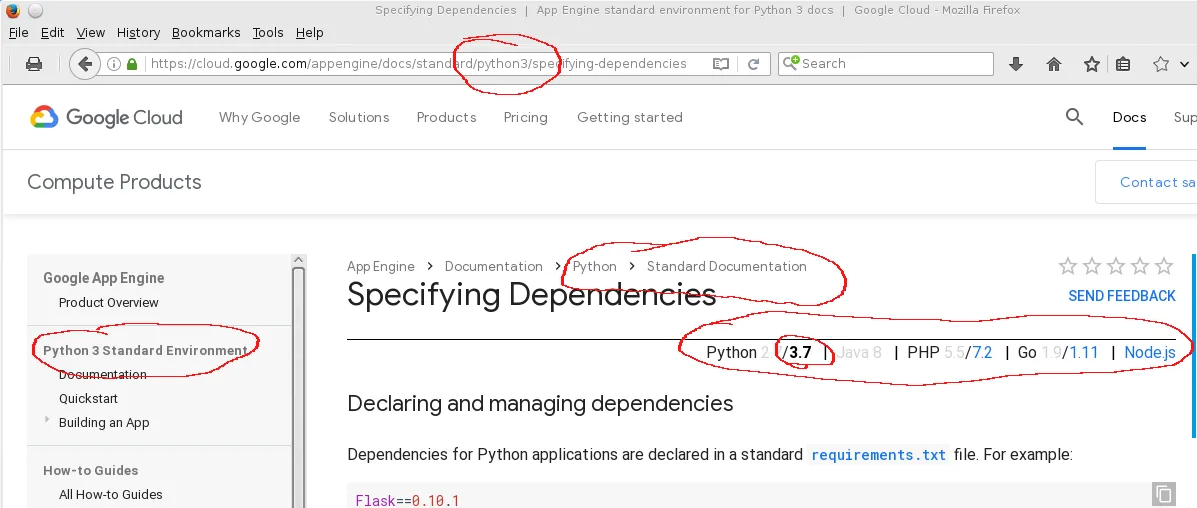Switch to Go 1.11 runtime
This screenshot has height=508, width=1197.
pos(1084,352)
